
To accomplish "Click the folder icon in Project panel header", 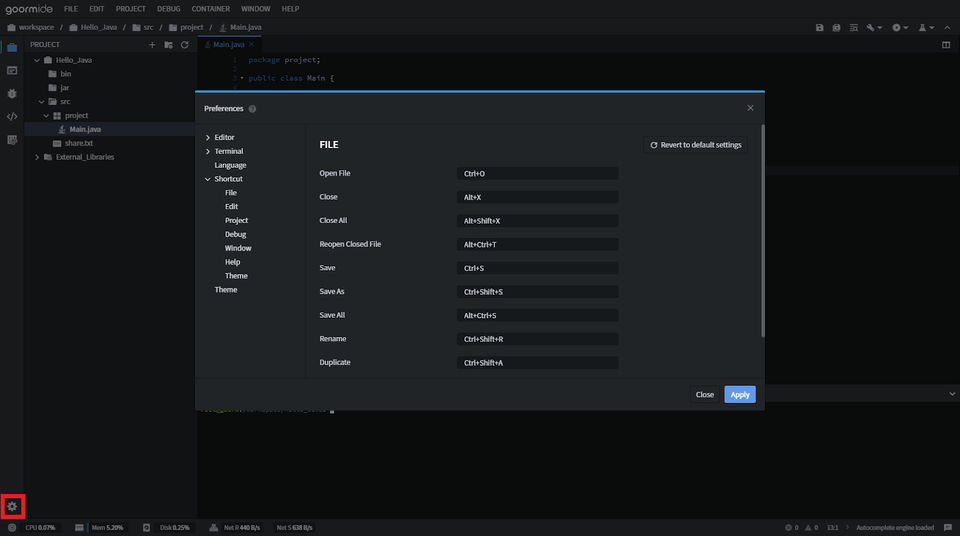I will [x=168, y=45].
